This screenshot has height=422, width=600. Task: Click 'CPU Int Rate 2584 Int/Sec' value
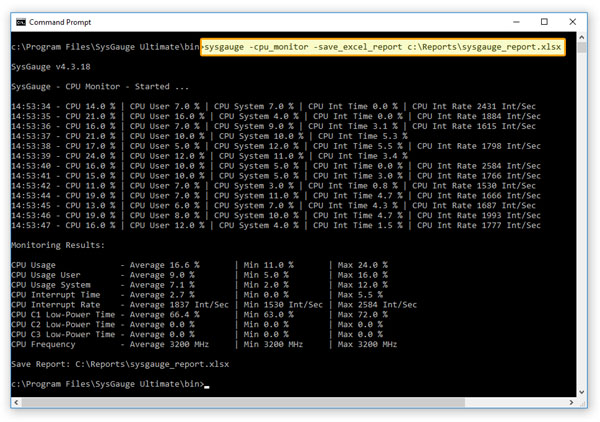(479, 166)
